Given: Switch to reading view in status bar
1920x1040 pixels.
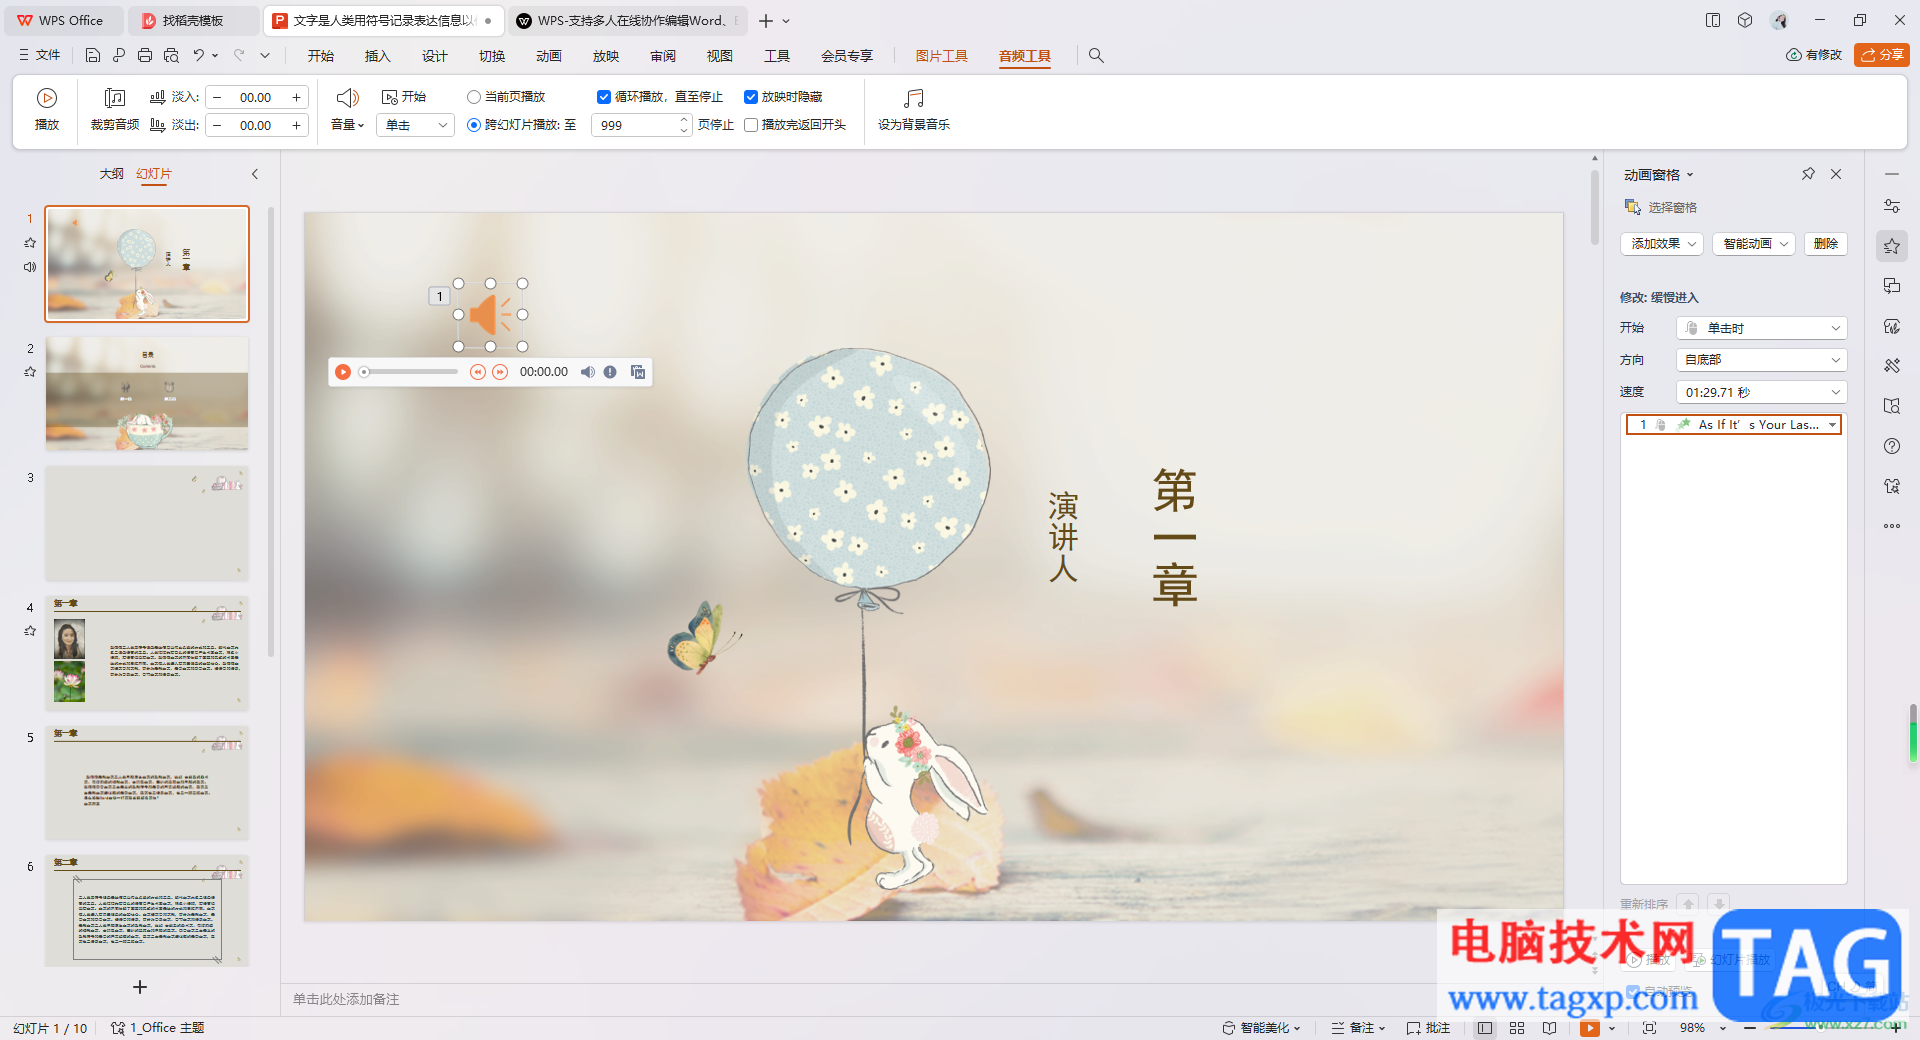Looking at the screenshot, I should [x=1549, y=1028].
